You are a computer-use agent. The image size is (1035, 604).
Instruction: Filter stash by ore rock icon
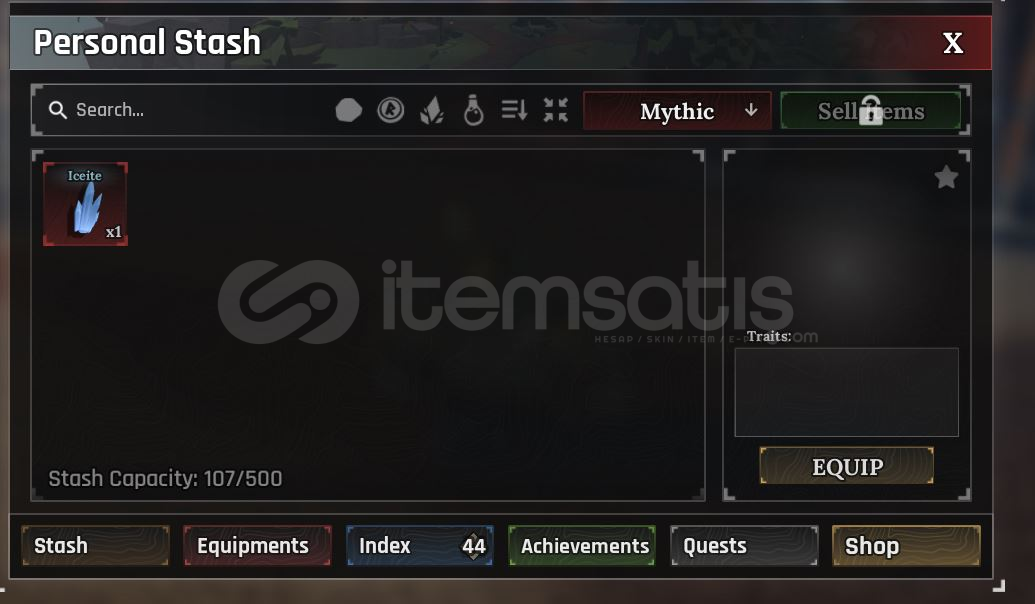click(x=349, y=110)
